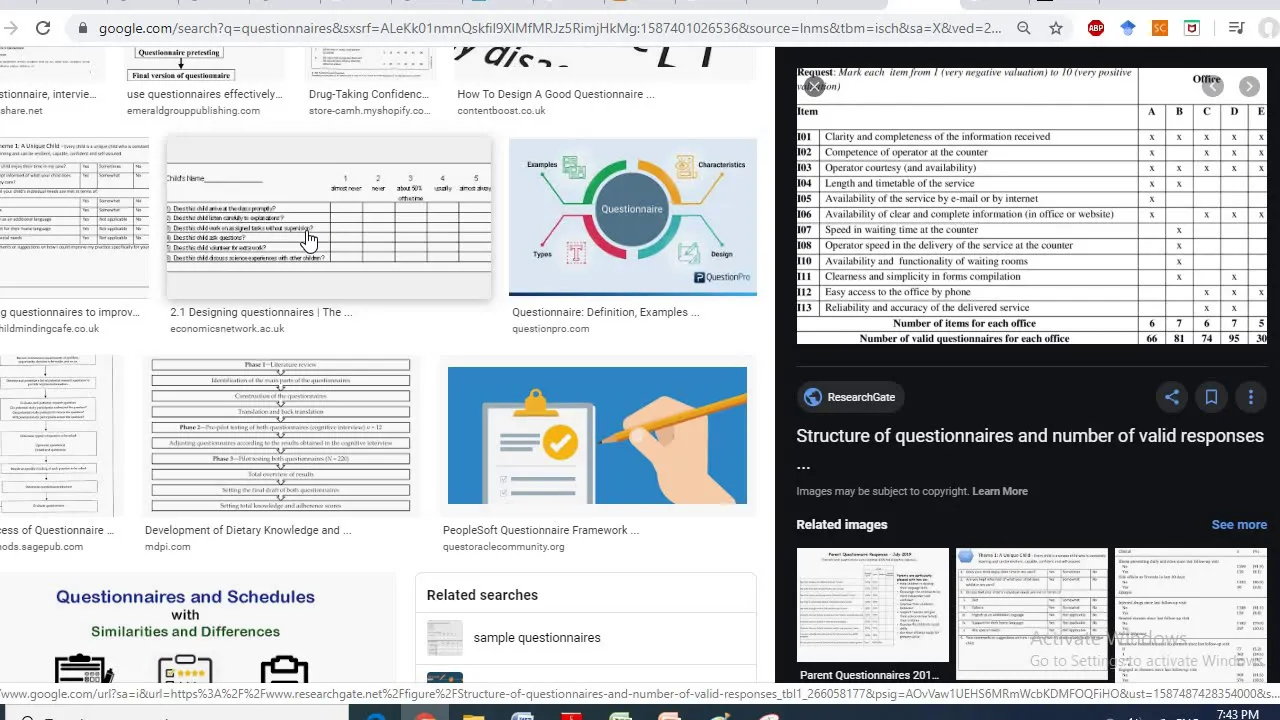This screenshot has width=1280, height=720.
Task: Reload the page with the refresh icon
Action: 43,28
